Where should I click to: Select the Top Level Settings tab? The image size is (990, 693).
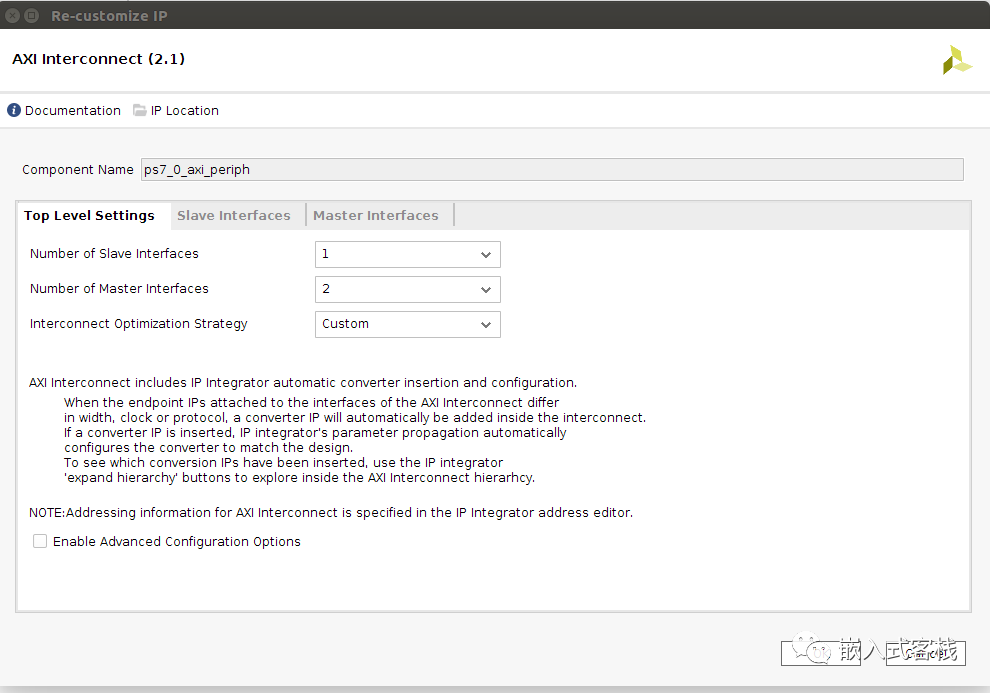click(89, 216)
